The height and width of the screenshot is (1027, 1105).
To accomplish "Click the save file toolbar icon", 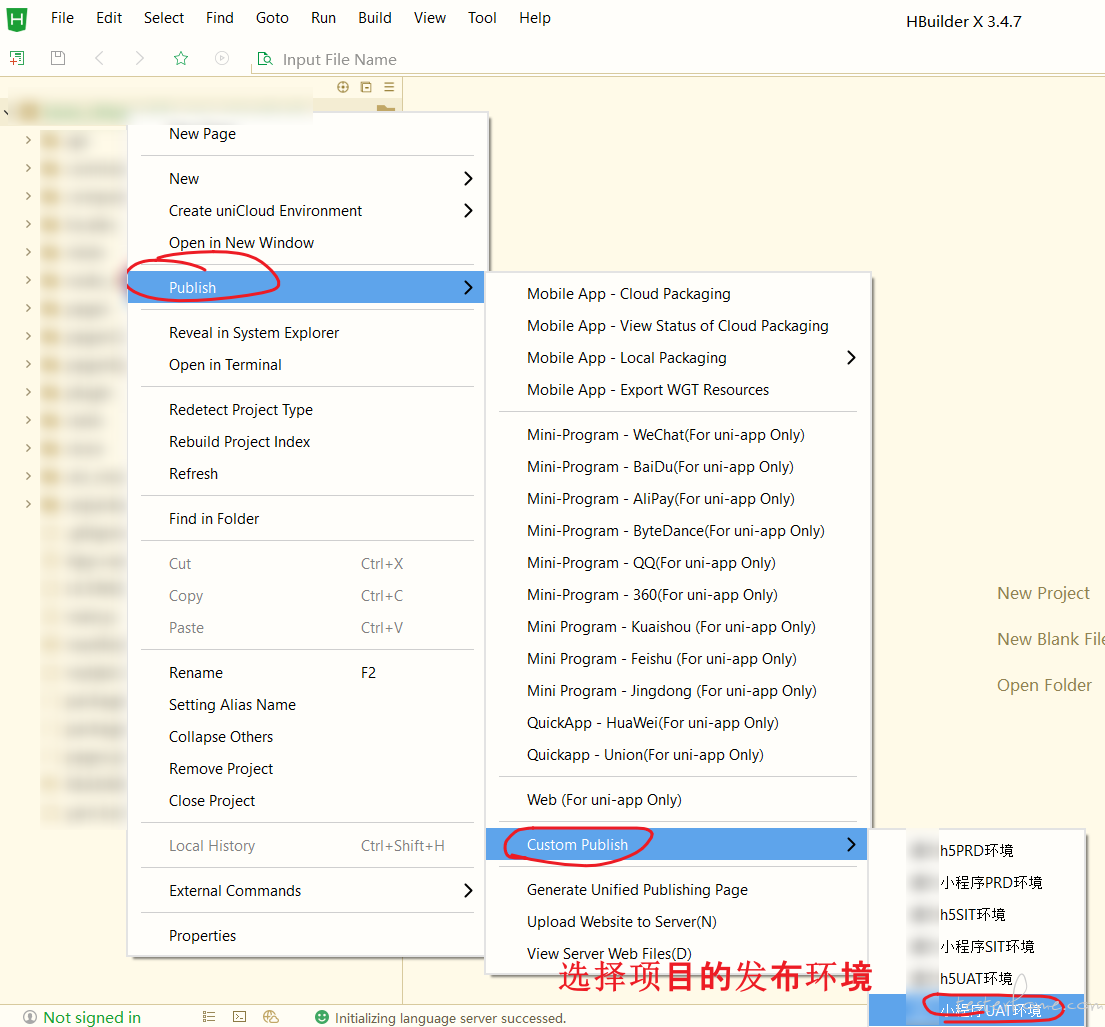I will point(58,59).
